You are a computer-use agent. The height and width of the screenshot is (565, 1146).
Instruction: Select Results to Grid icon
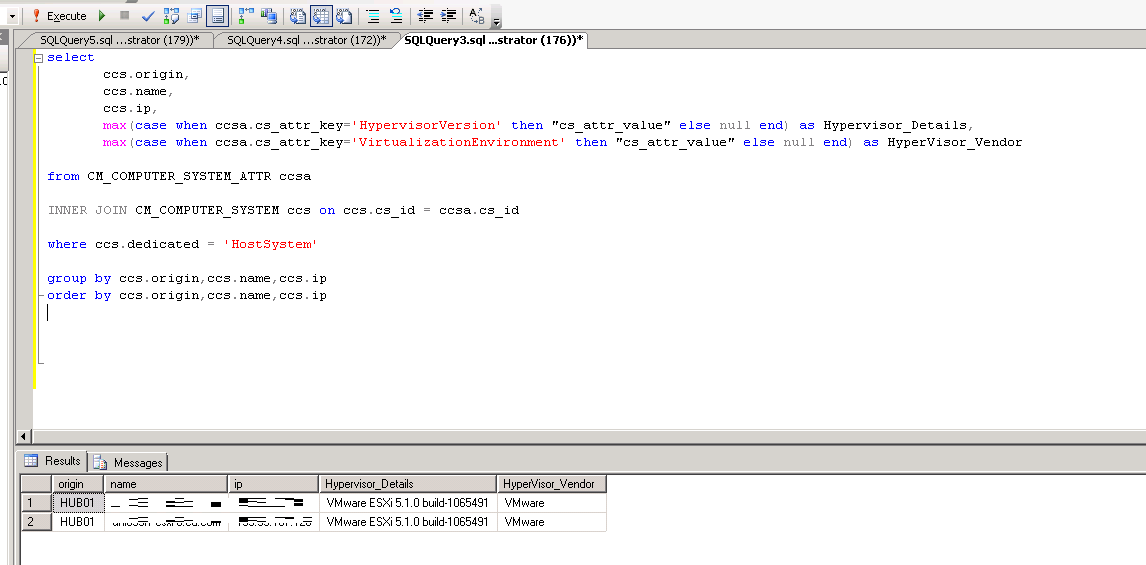(321, 15)
